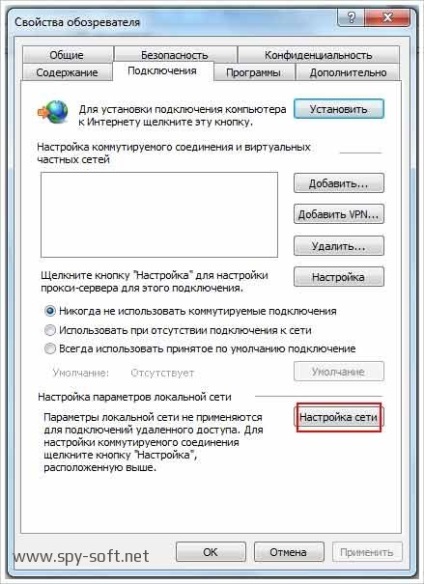Switch to the Содержание tab
Screen dimensions: 424x584
click(67, 72)
